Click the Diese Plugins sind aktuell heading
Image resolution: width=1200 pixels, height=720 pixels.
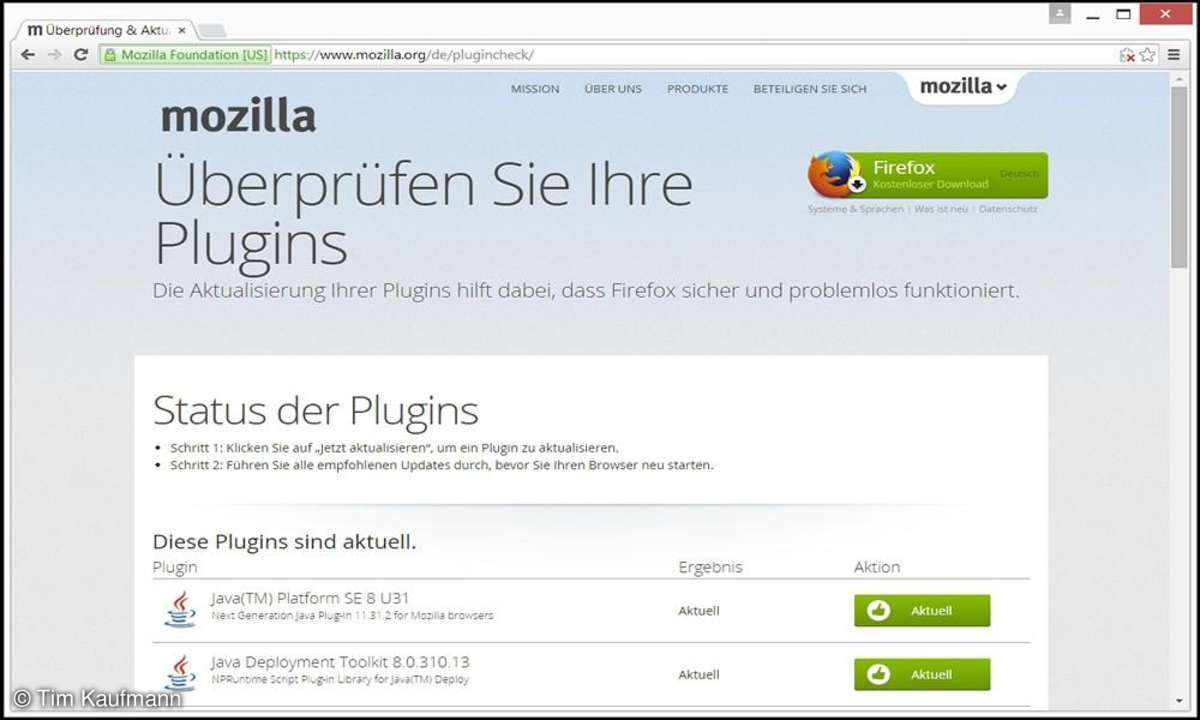tap(284, 542)
